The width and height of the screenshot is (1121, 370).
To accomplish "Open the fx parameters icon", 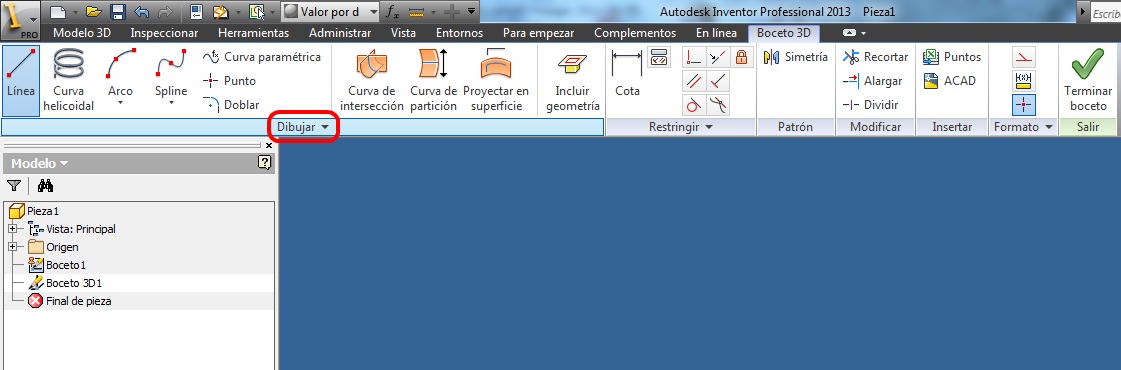I will pyautogui.click(x=392, y=11).
